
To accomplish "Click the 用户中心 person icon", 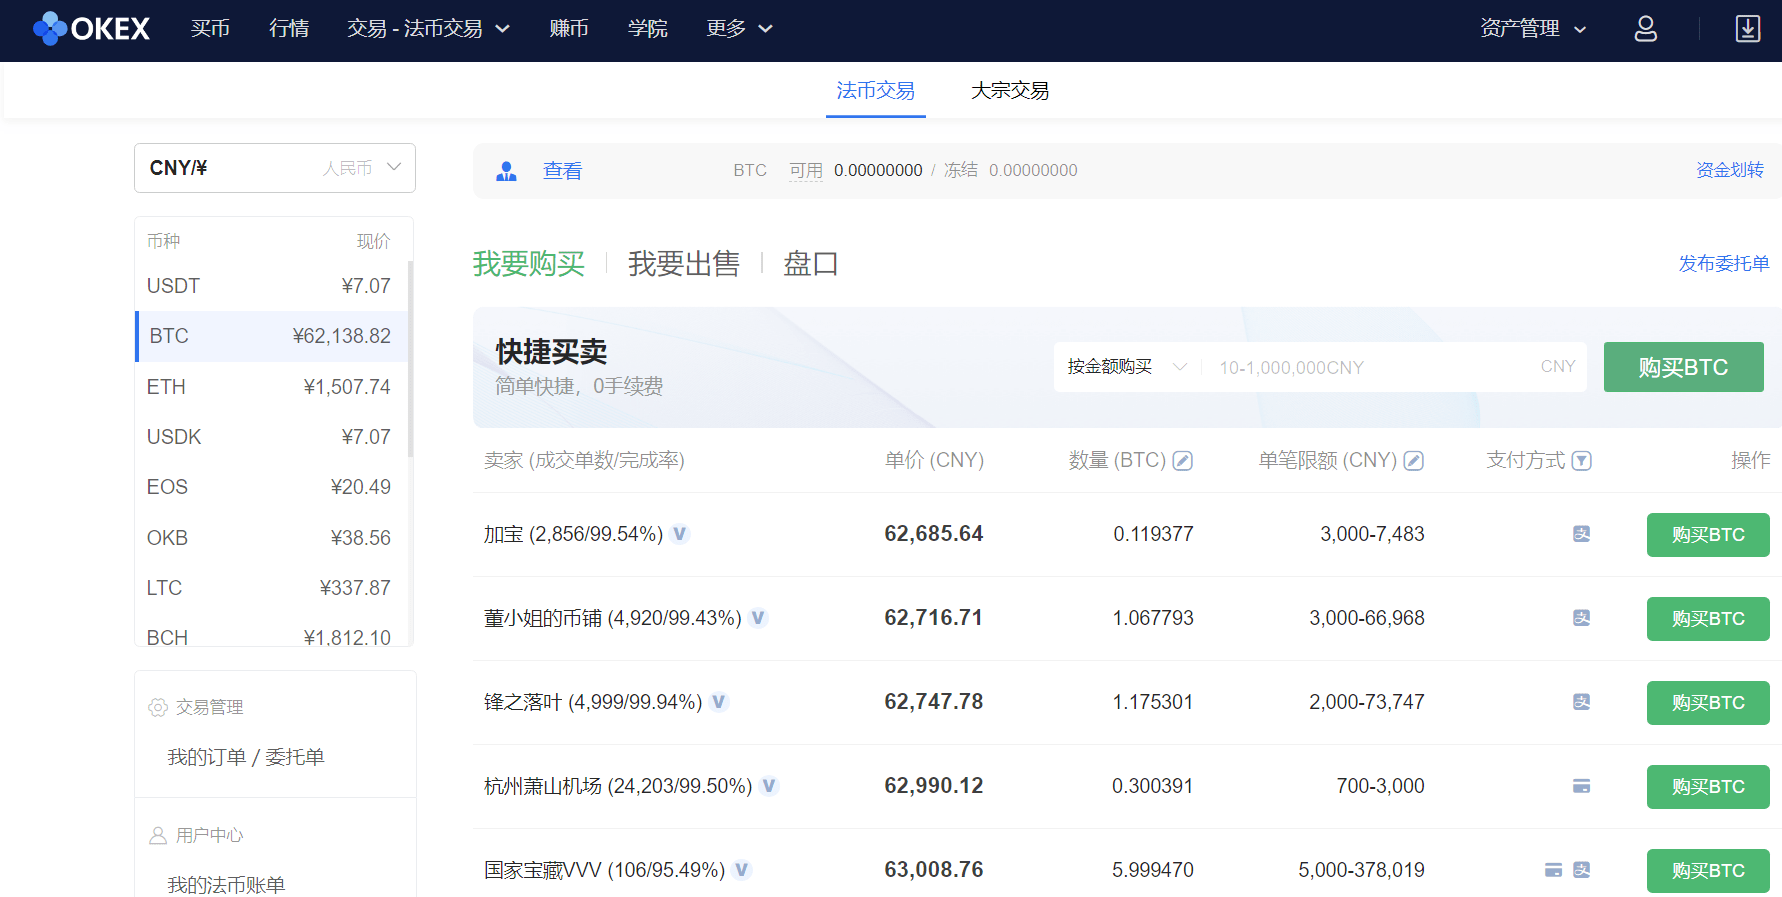I will click(x=158, y=835).
